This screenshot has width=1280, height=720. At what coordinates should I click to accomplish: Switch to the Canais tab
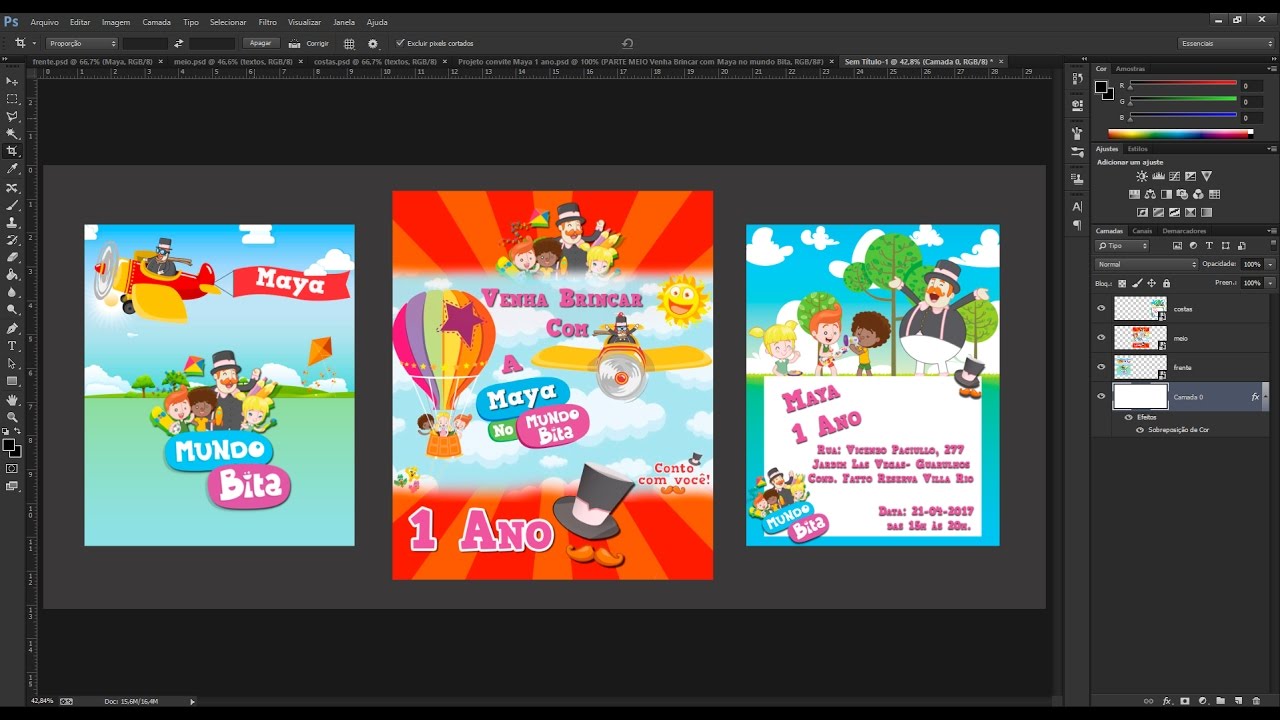[x=1141, y=231]
